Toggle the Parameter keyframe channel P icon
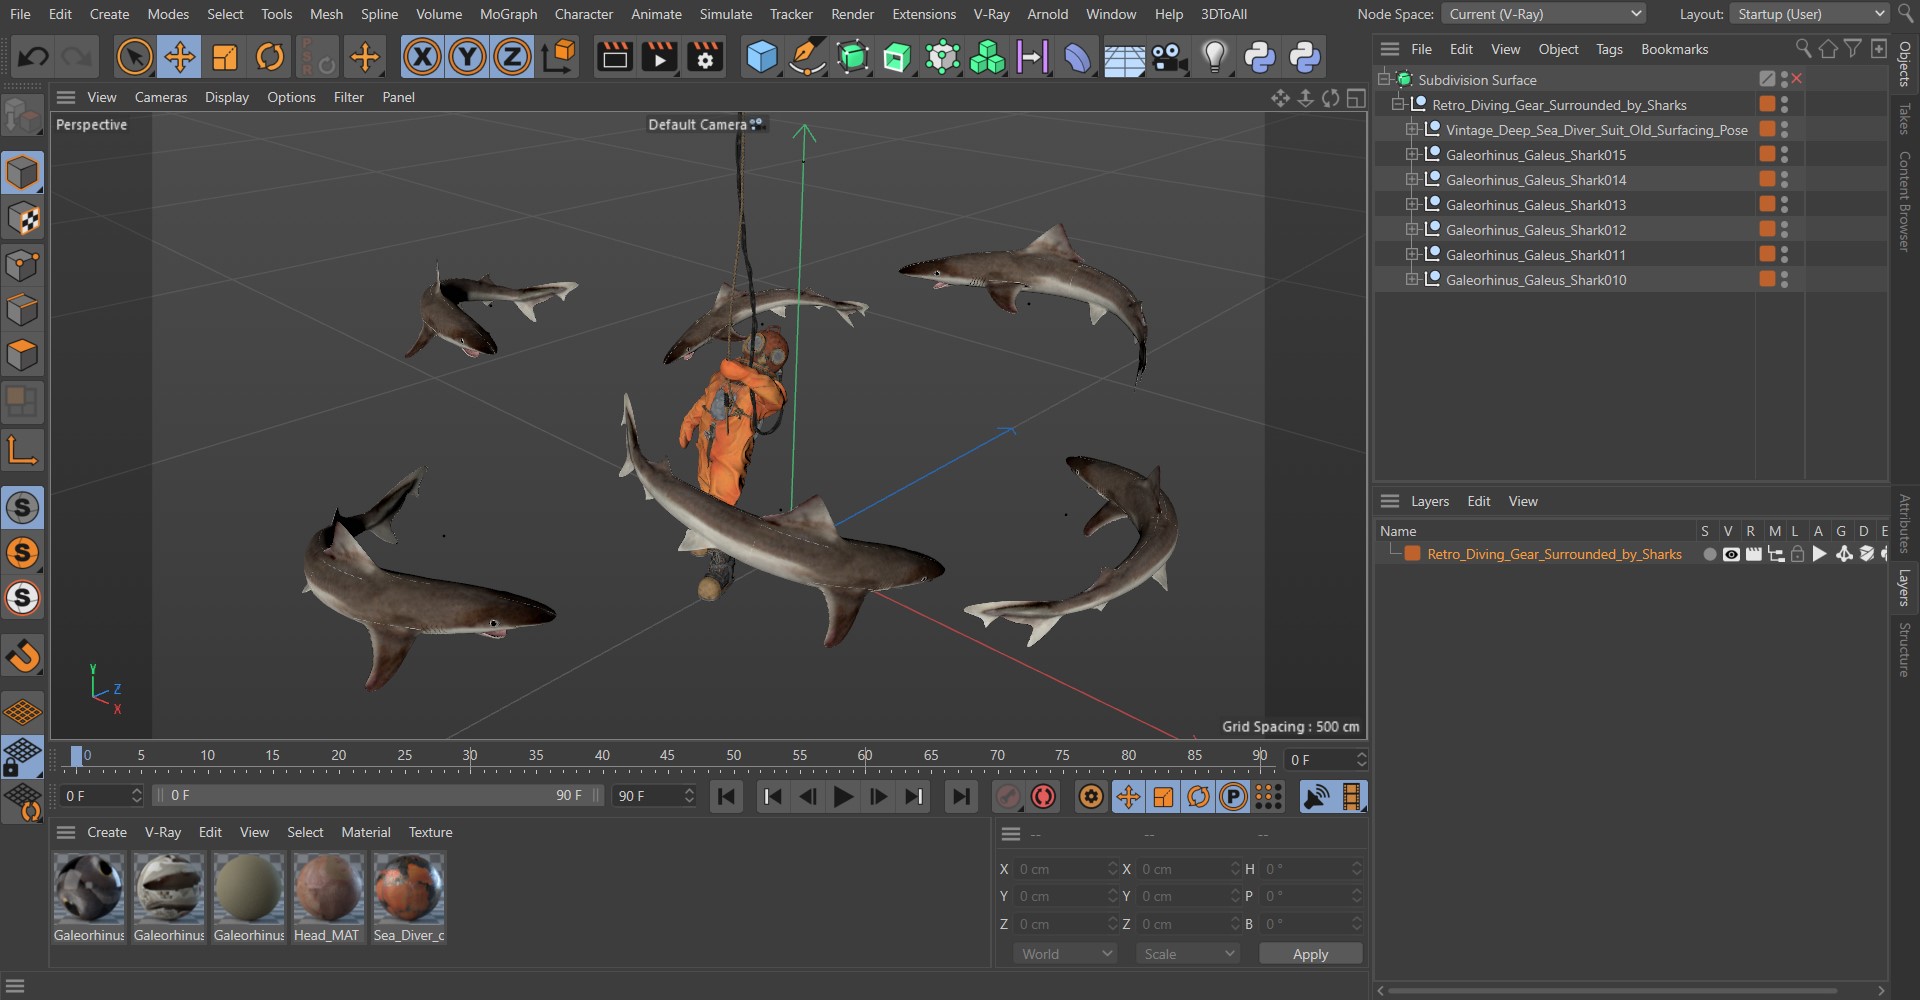 click(1234, 797)
